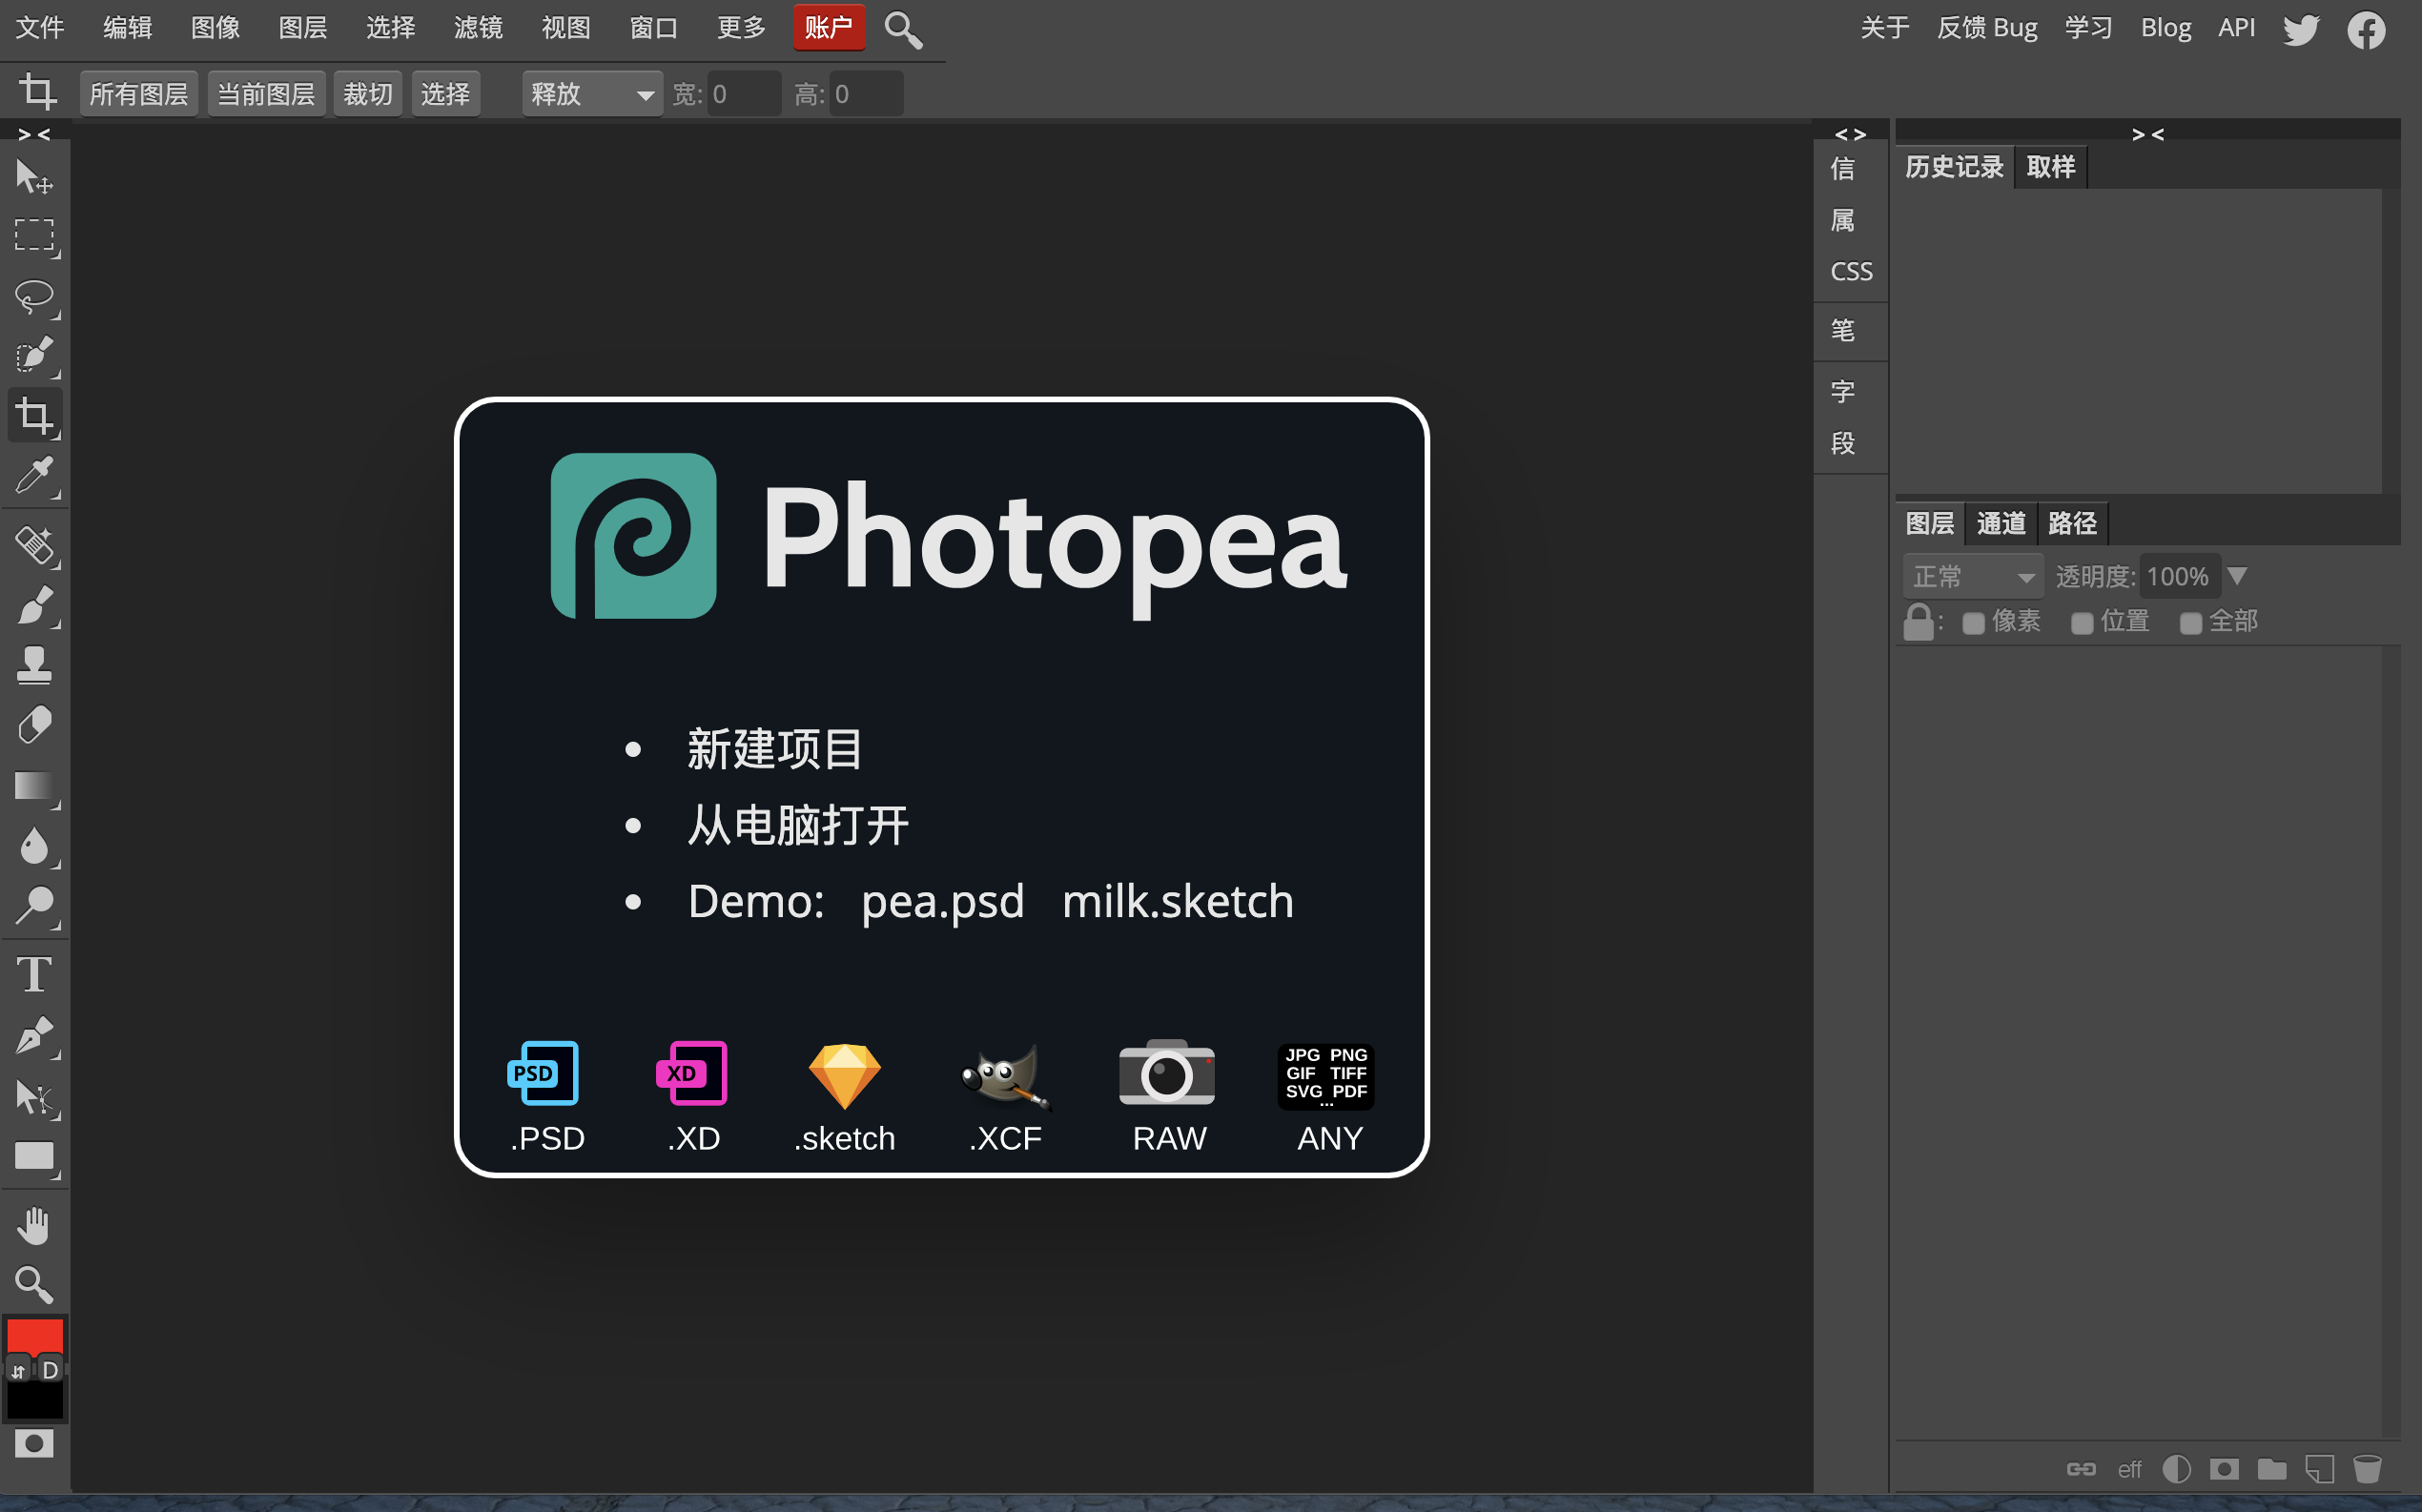Select the Text tool
This screenshot has height=1512, width=2422.
tap(35, 973)
